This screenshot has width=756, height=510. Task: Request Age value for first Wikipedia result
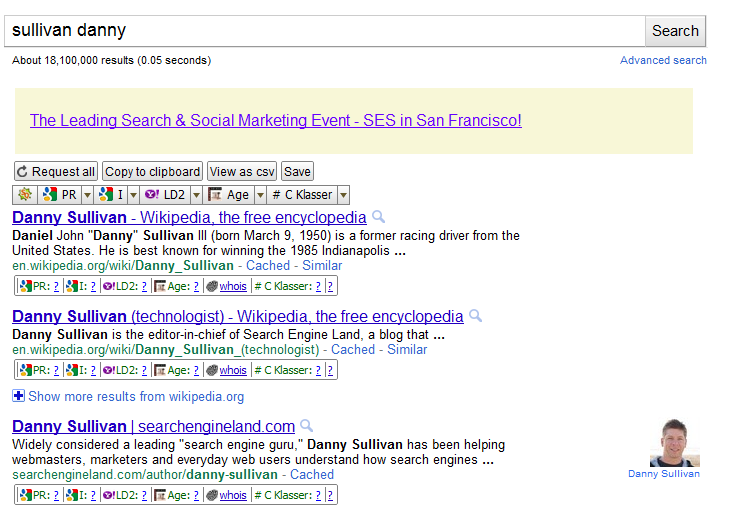click(x=196, y=286)
